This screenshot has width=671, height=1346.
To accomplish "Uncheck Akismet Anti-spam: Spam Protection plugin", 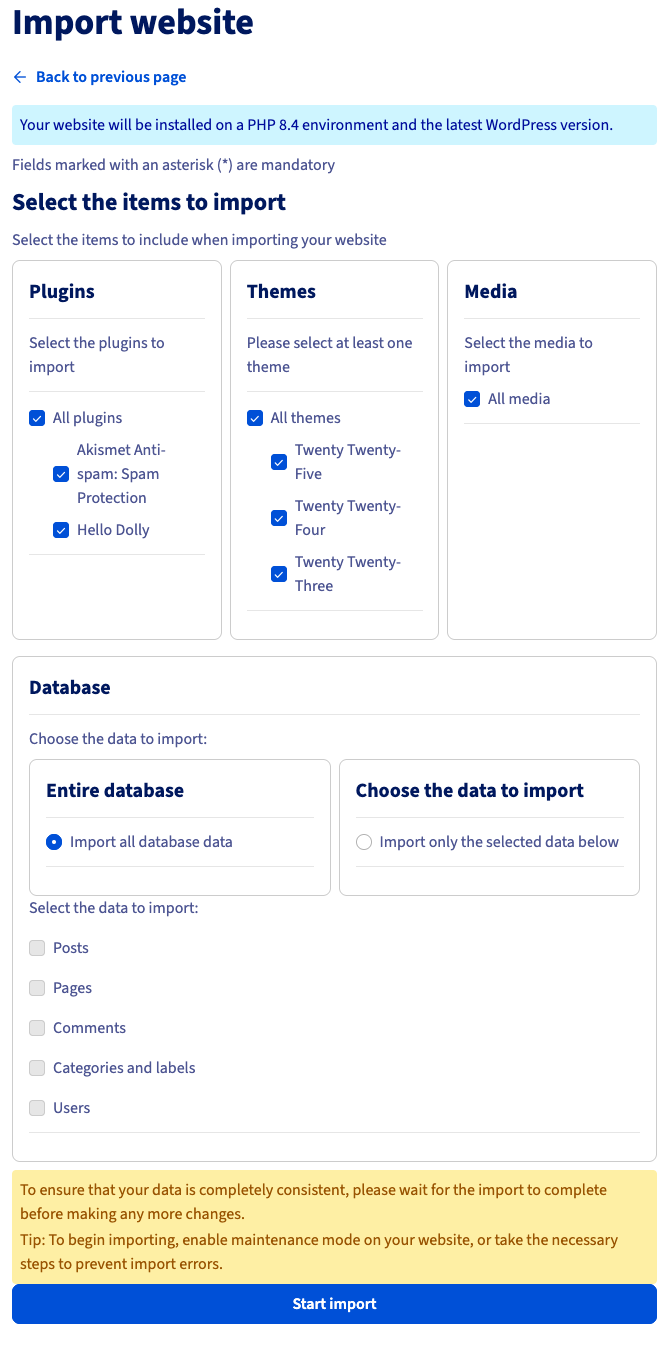I will coord(61,473).
